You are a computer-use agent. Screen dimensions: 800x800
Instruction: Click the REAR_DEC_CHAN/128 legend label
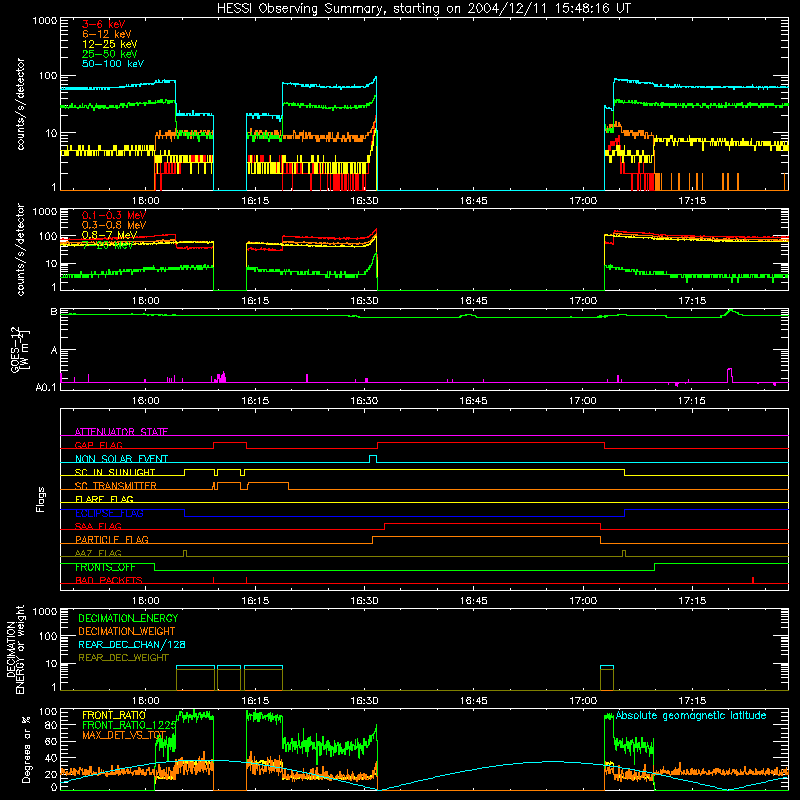coord(132,644)
